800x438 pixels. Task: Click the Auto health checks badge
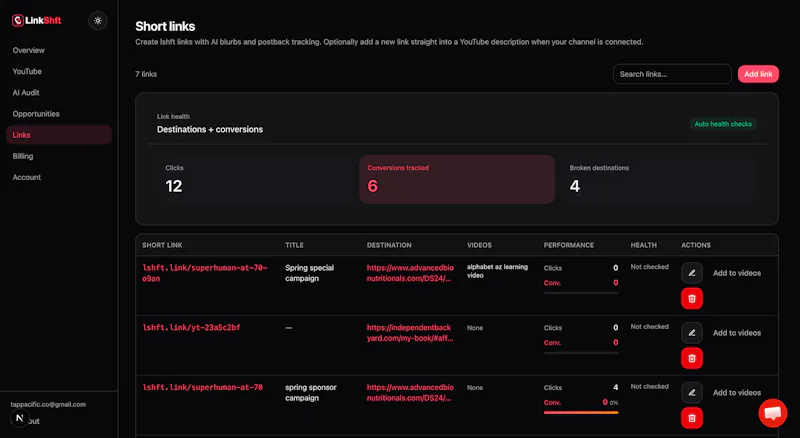pyautogui.click(x=723, y=124)
